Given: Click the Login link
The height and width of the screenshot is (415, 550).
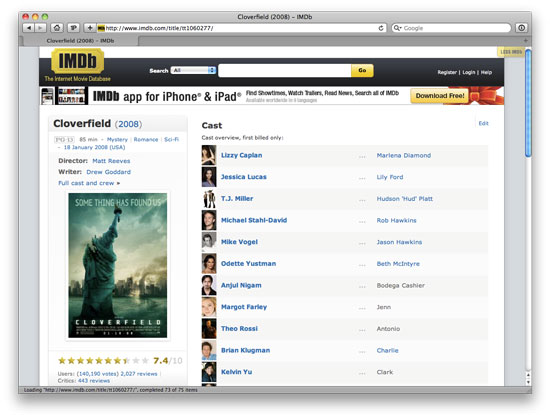Looking at the screenshot, I should pos(469,72).
